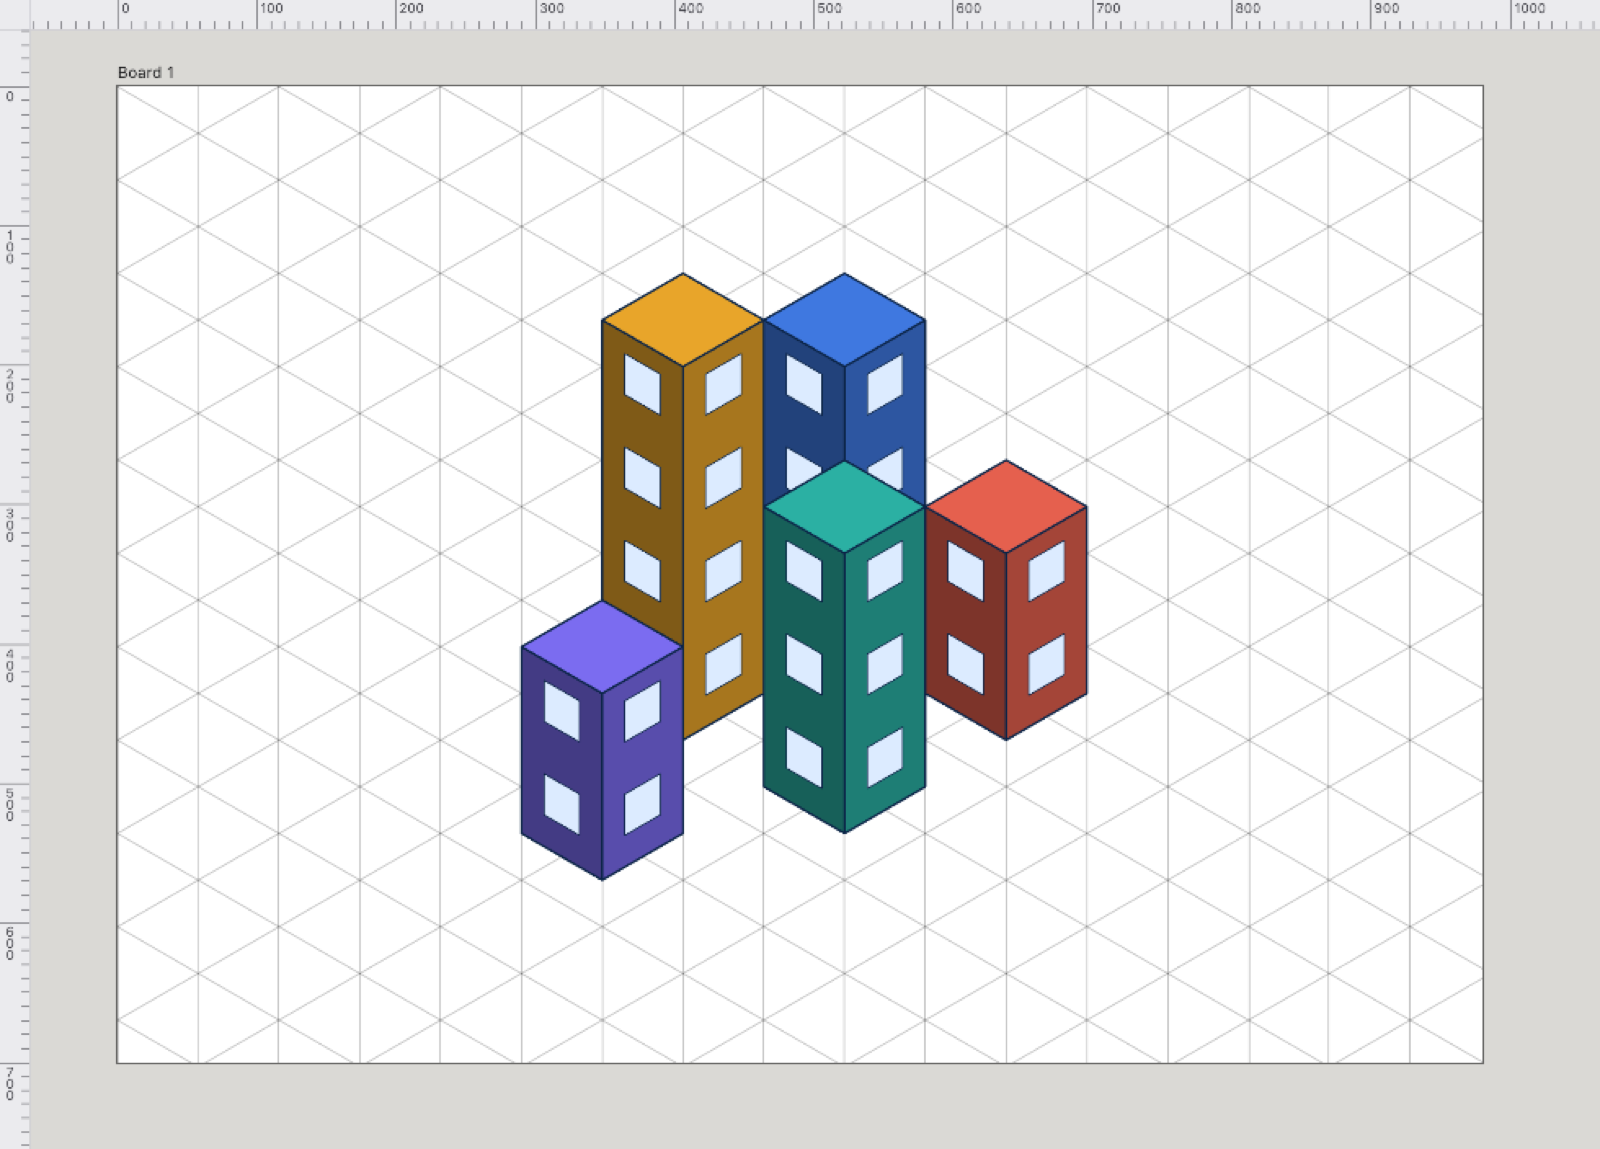Screen dimensions: 1600x1149
Task: Click the purple tower's lower left-wall window
Action: click(562, 804)
